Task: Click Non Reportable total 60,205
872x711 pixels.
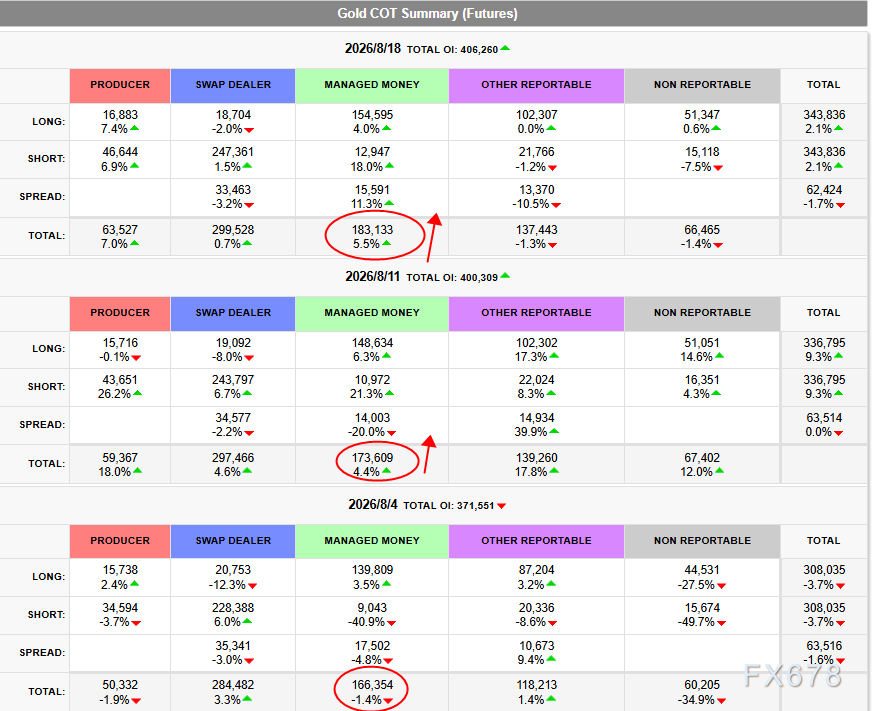Action: [702, 685]
